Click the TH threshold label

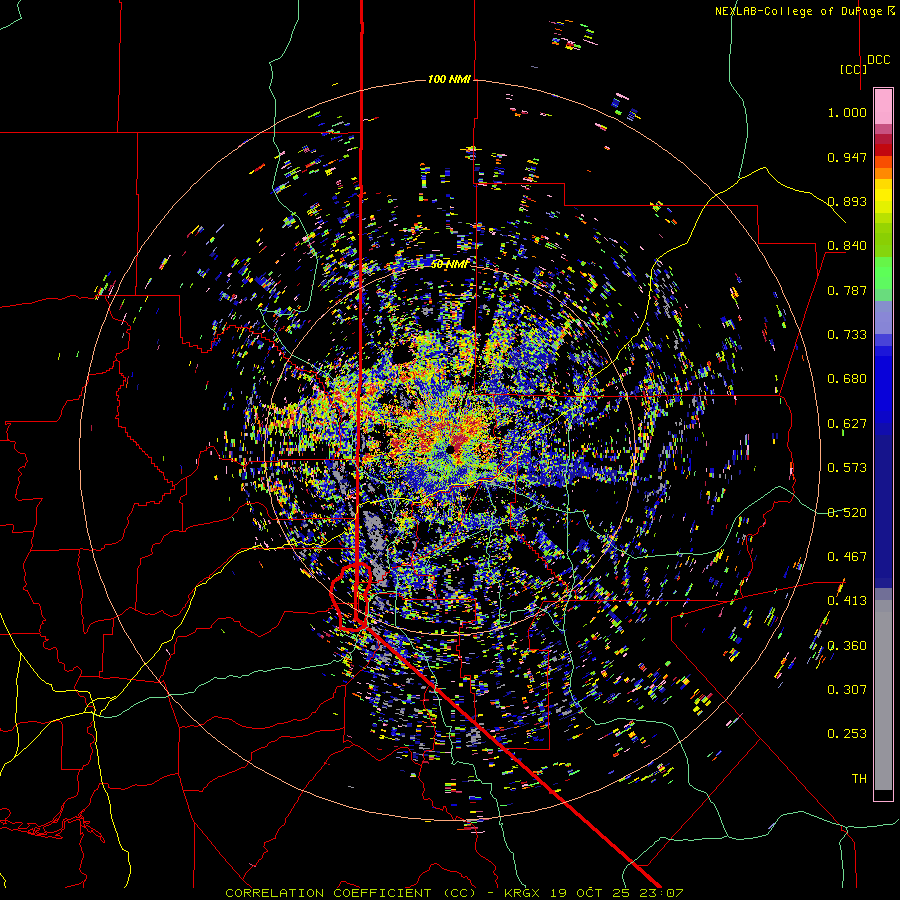point(859,779)
